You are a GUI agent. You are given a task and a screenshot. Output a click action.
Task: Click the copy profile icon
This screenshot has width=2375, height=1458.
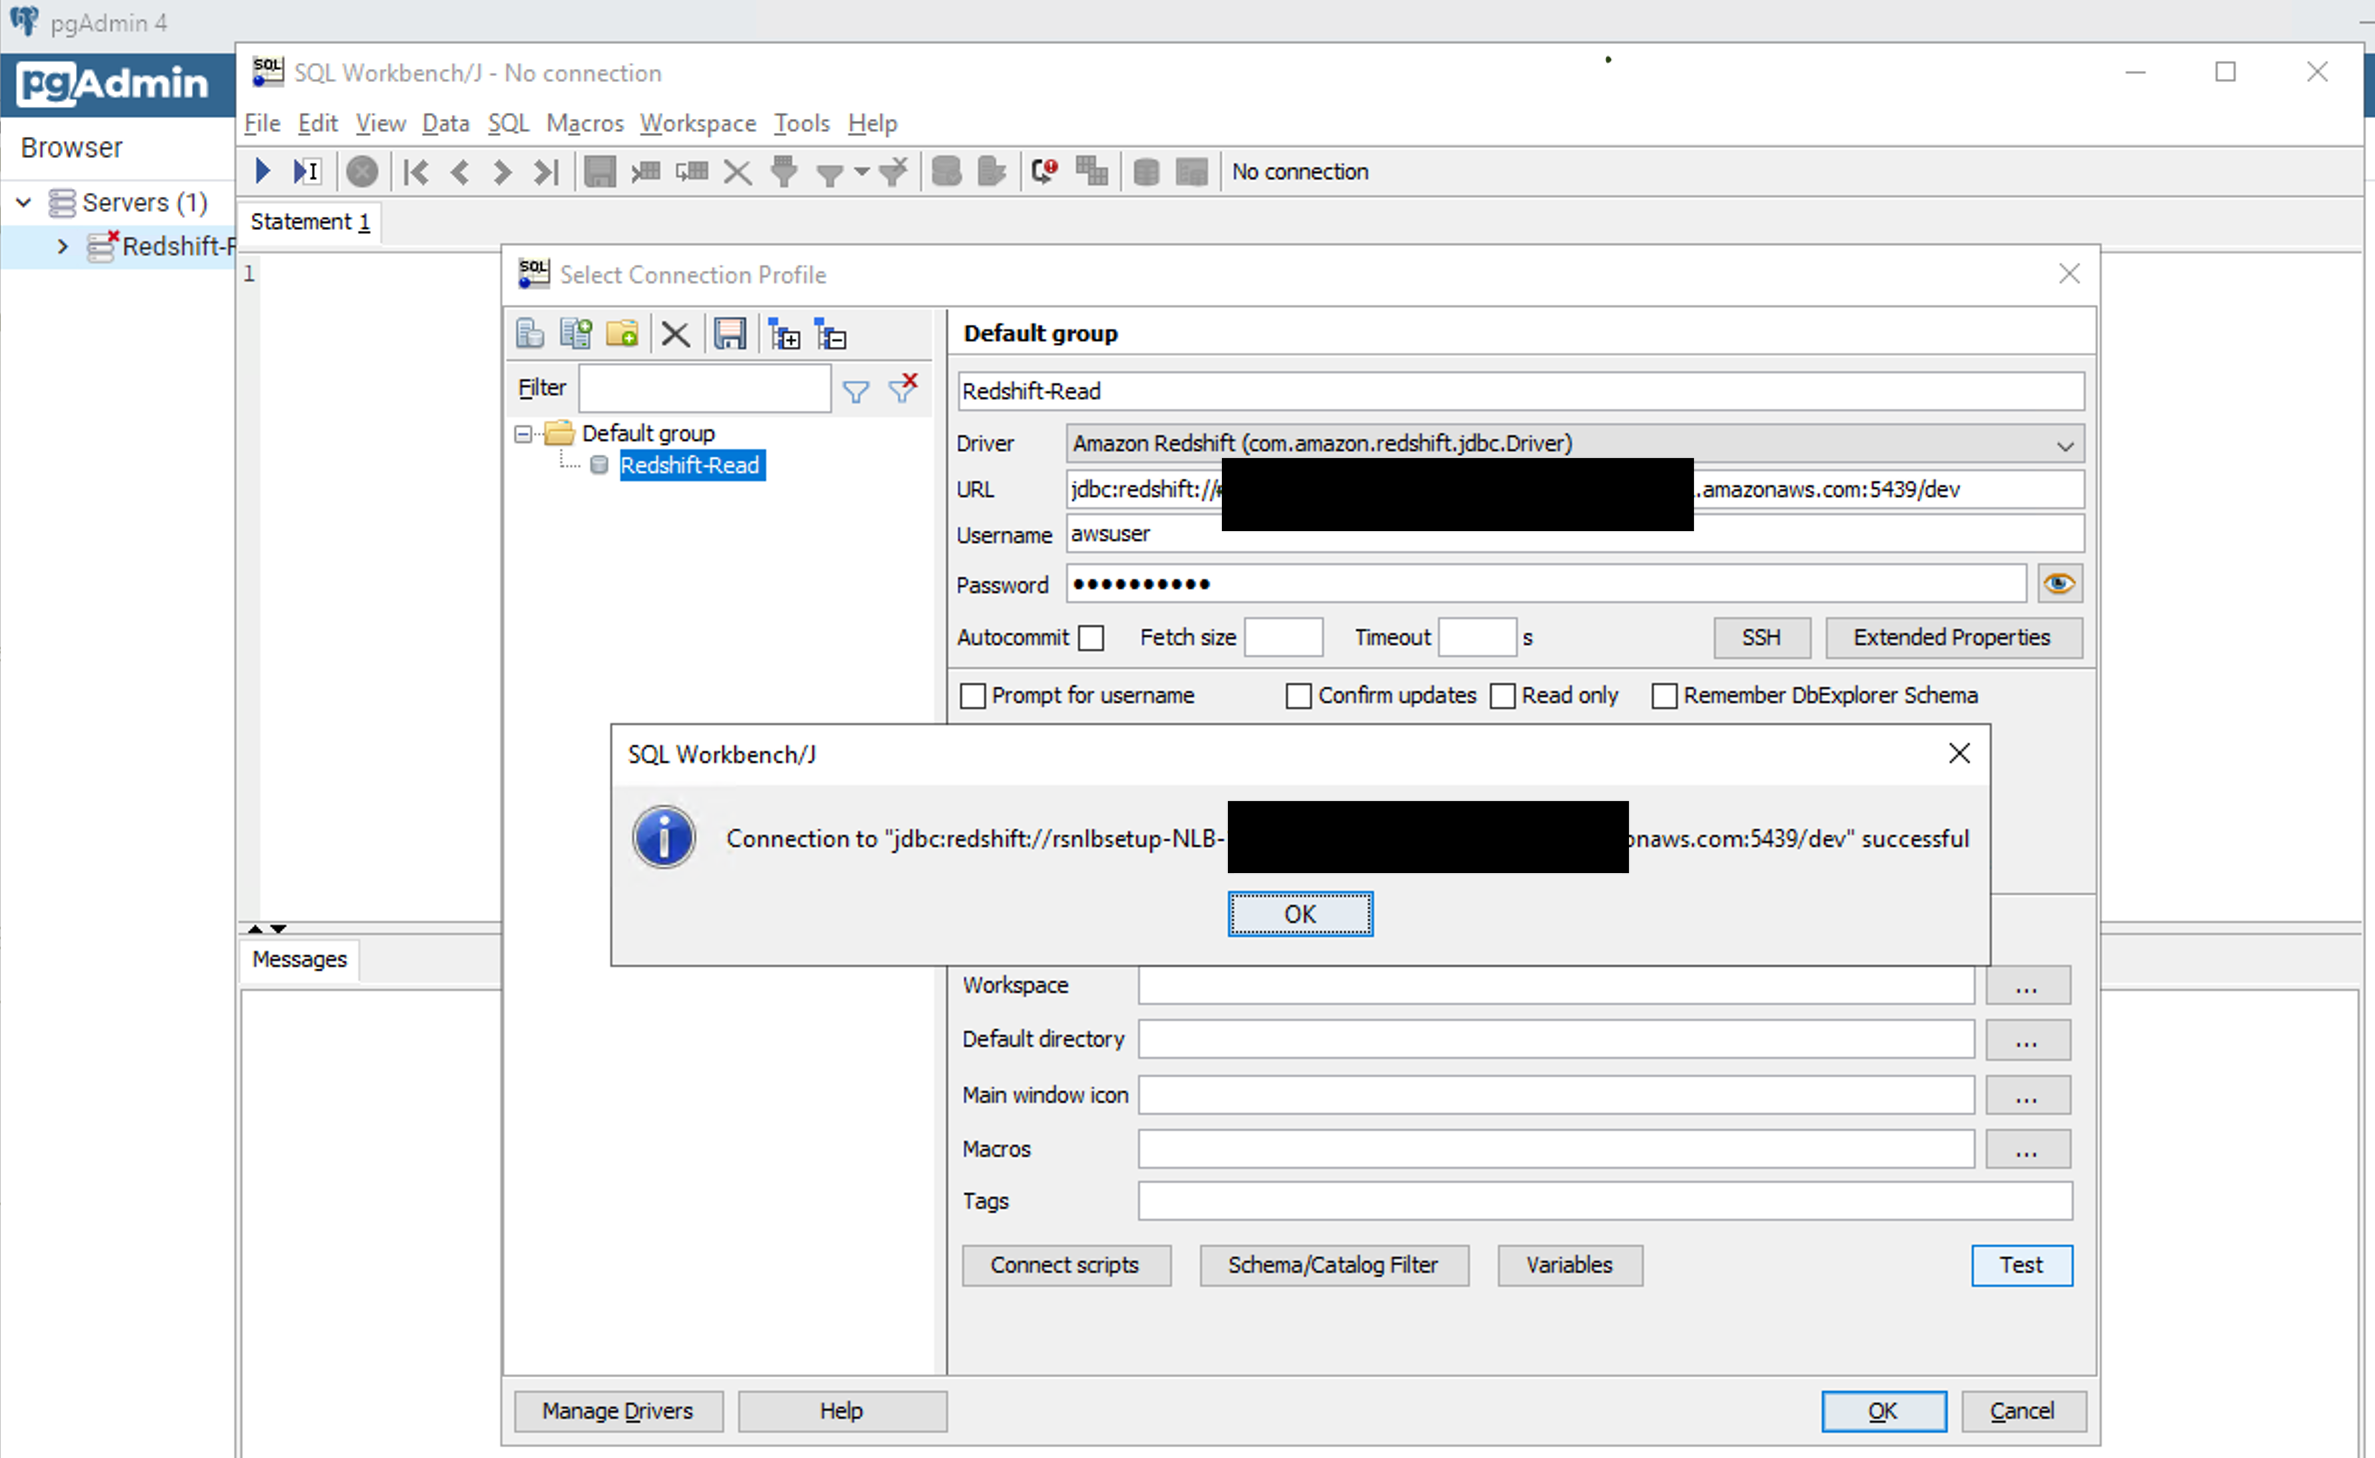576,334
